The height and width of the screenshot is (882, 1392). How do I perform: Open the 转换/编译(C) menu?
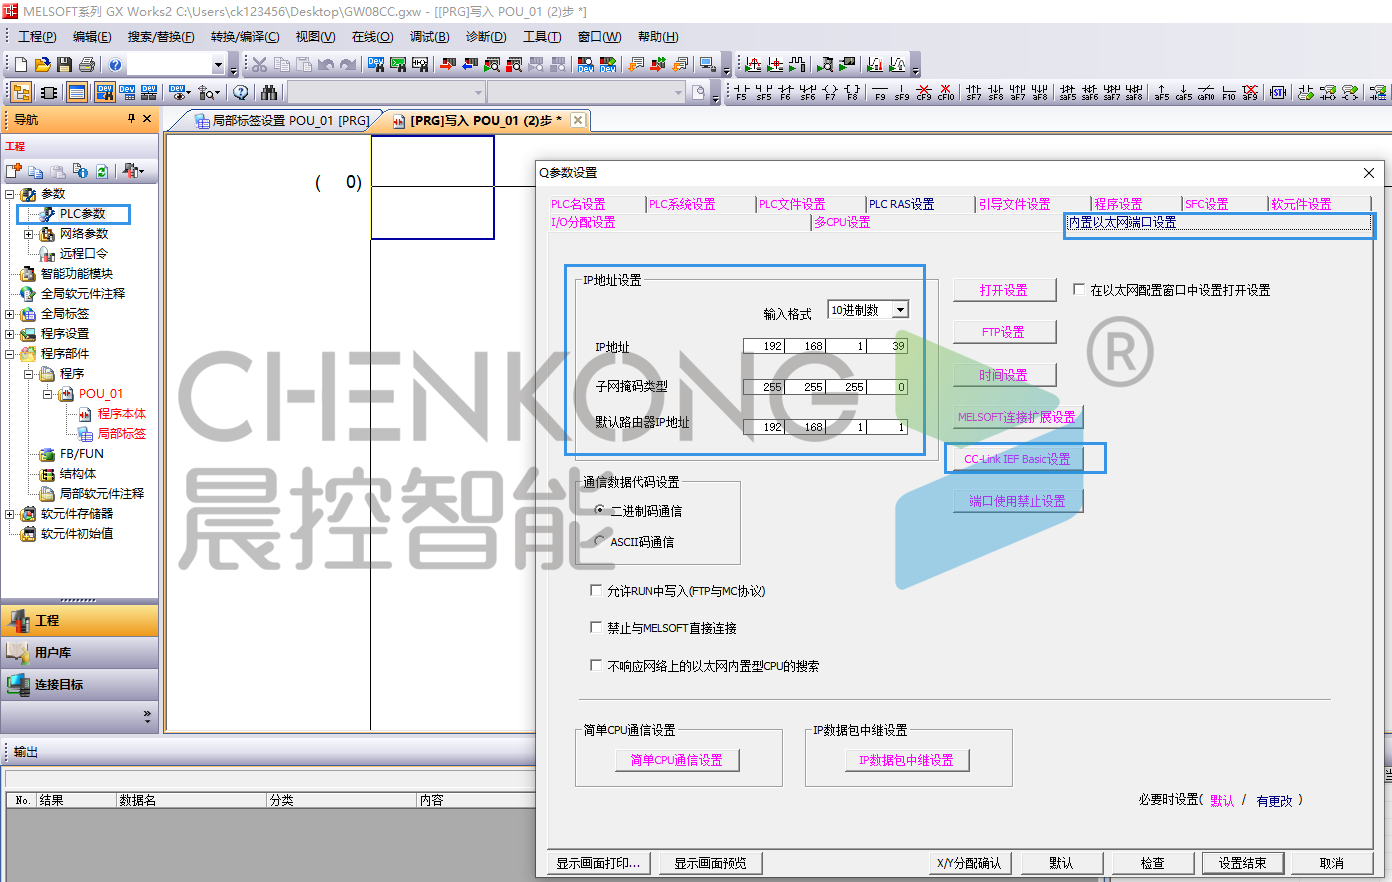click(x=245, y=37)
